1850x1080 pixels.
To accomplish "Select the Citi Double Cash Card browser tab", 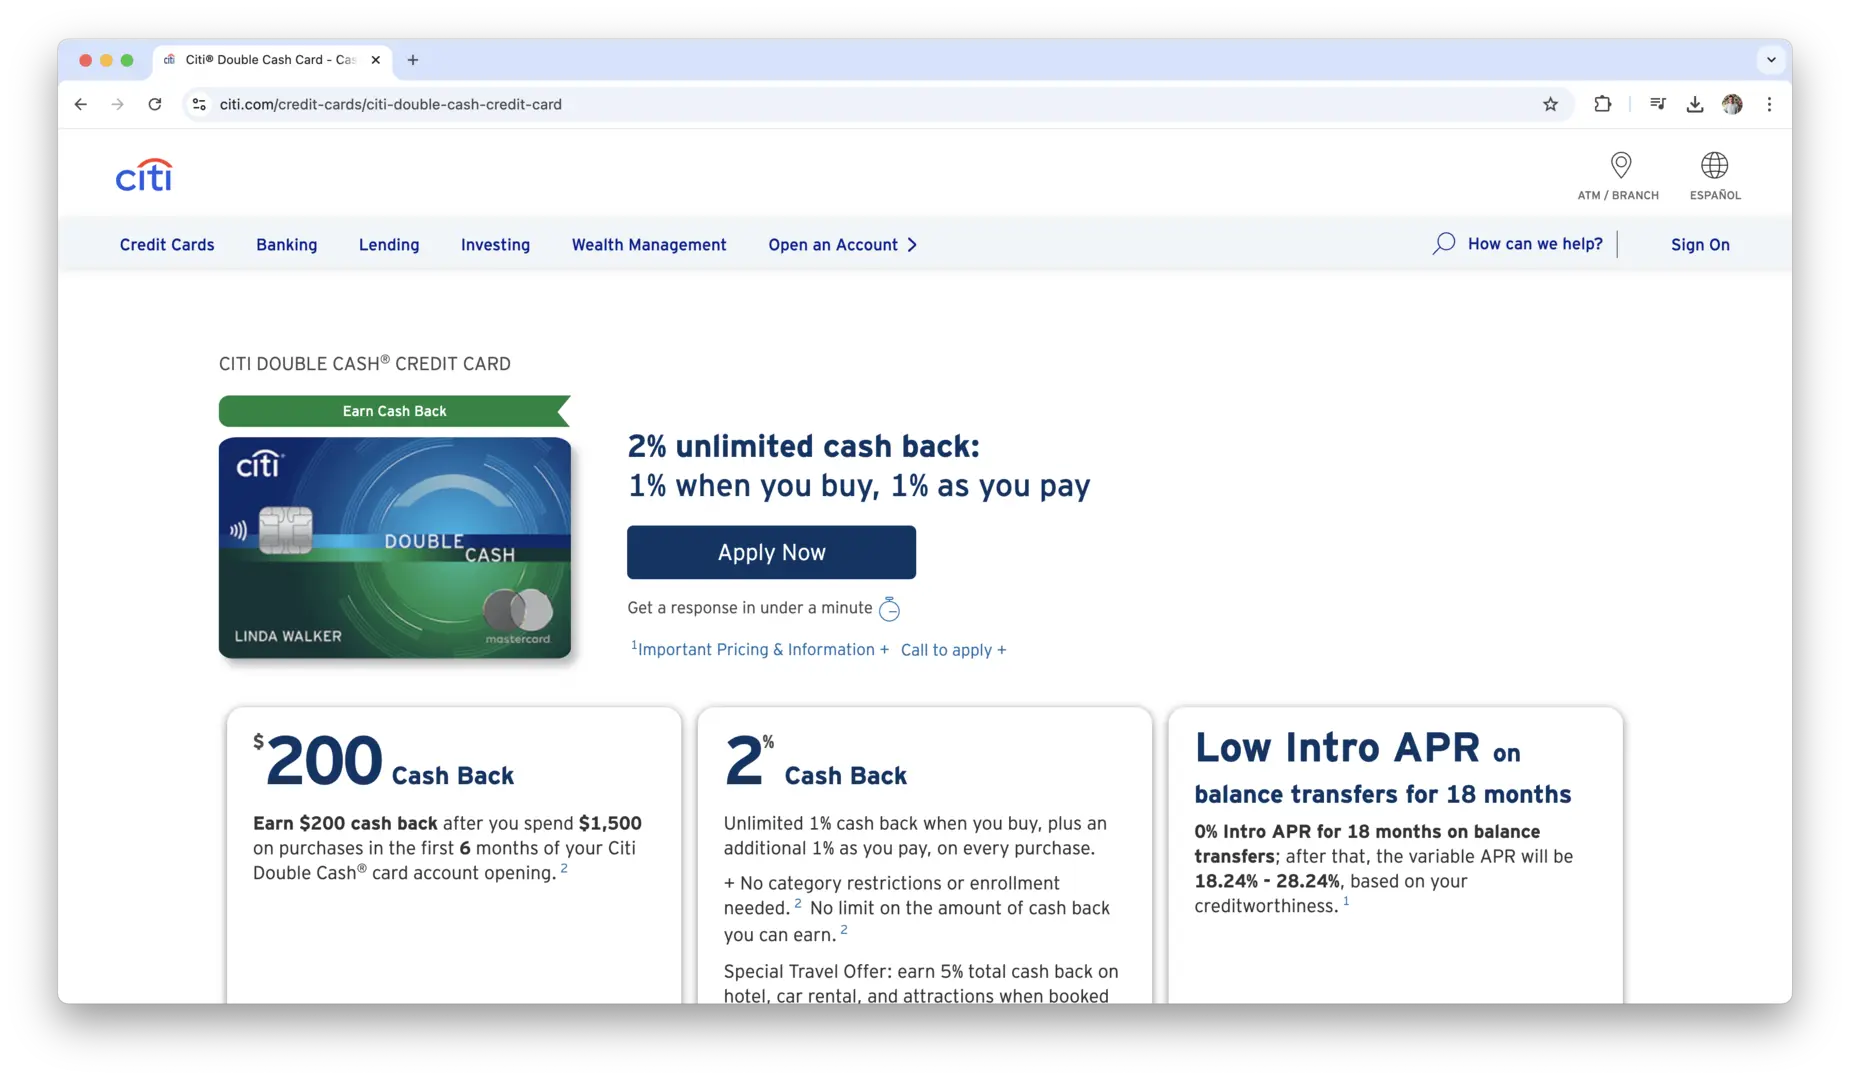I will click(272, 60).
